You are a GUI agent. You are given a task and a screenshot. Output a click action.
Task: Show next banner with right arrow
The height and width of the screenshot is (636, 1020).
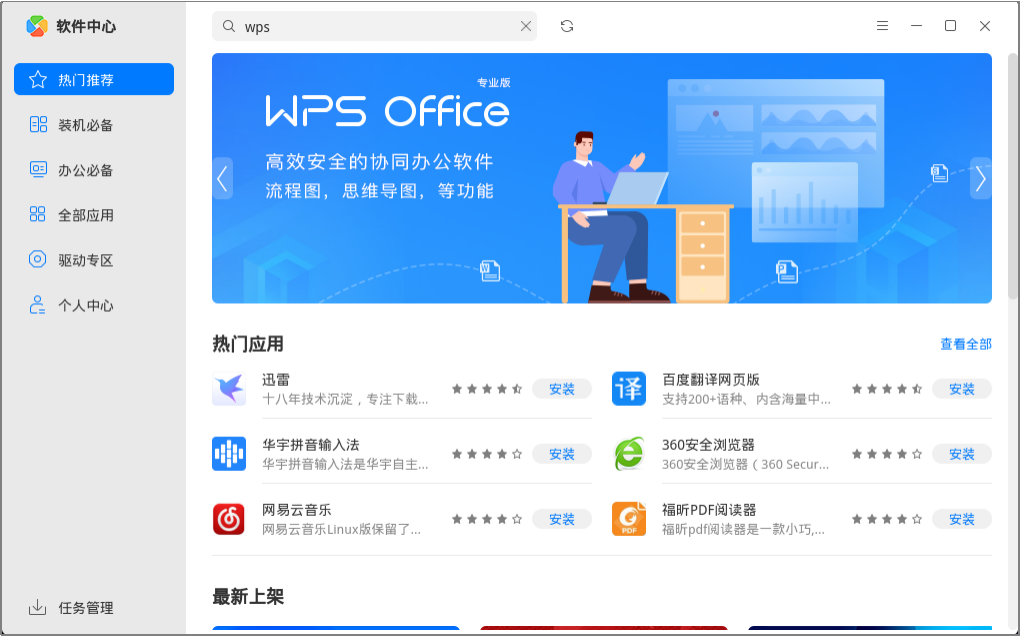click(980, 178)
